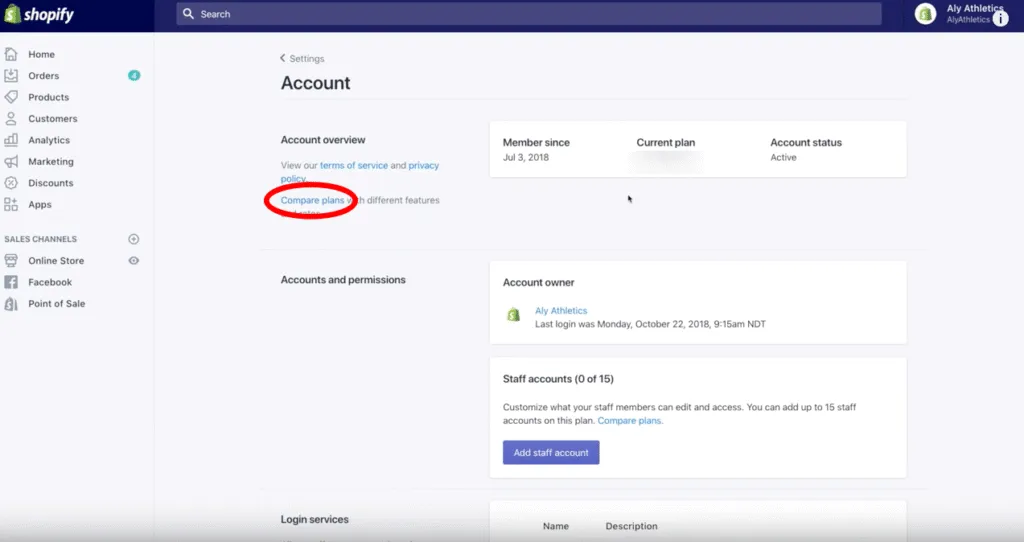Click the SALES CHANNELS section label

tap(40, 239)
